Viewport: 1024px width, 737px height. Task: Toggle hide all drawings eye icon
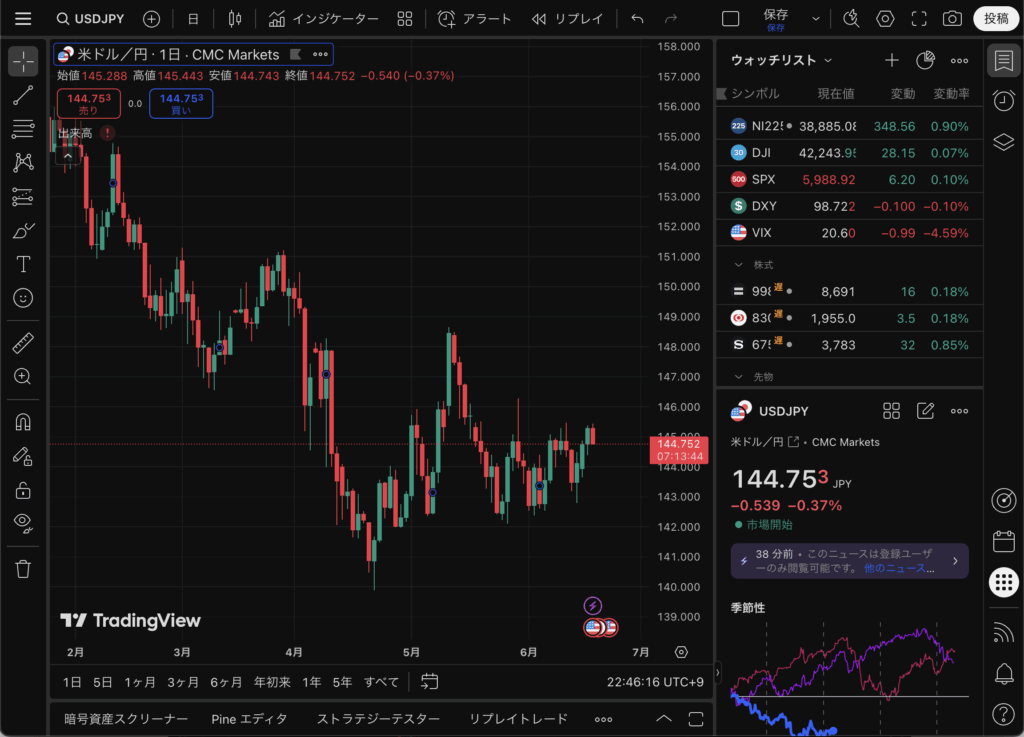click(23, 522)
